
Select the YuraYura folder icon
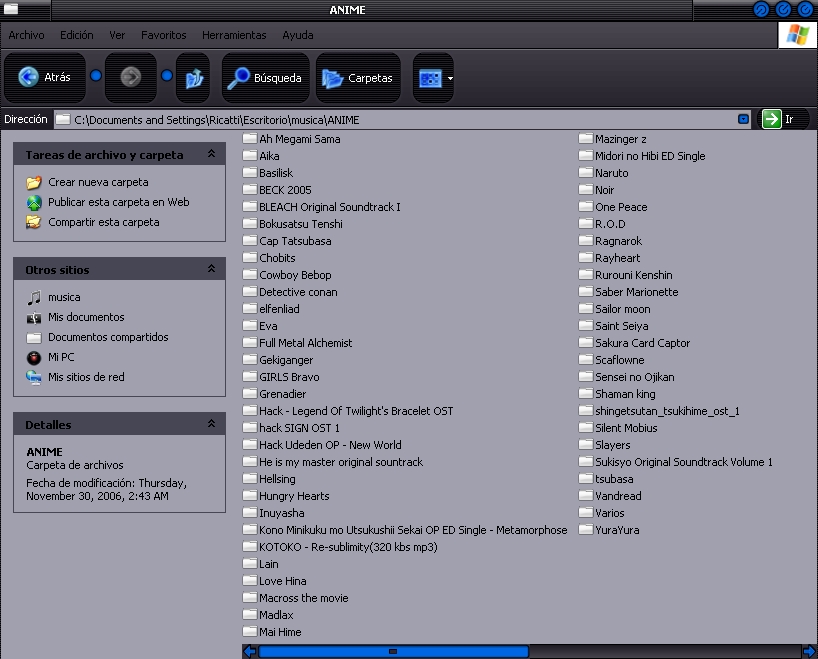(586, 530)
